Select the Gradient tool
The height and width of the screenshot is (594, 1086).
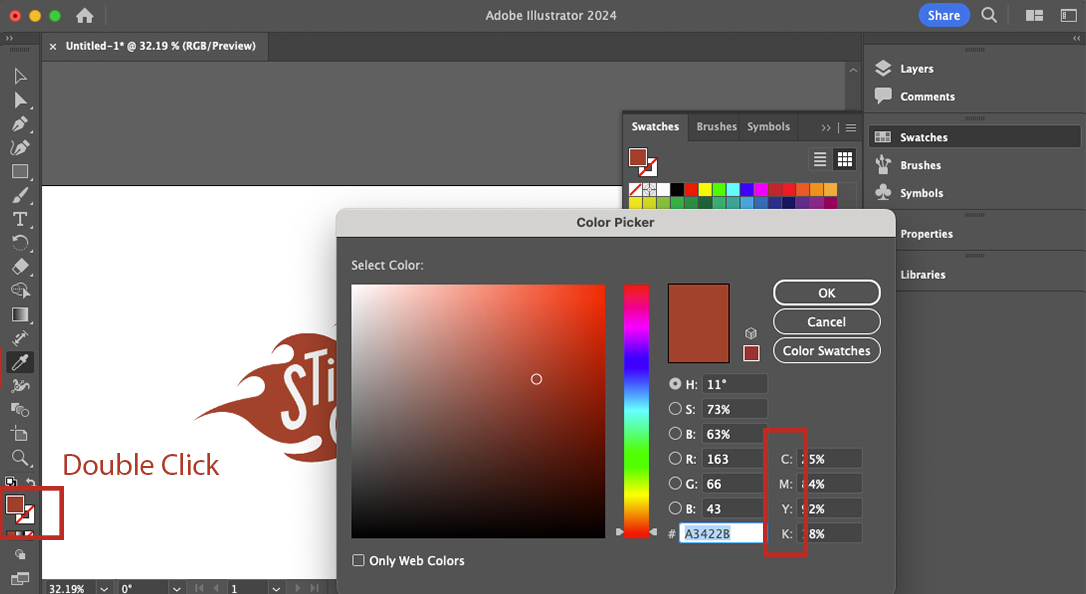pos(20,315)
